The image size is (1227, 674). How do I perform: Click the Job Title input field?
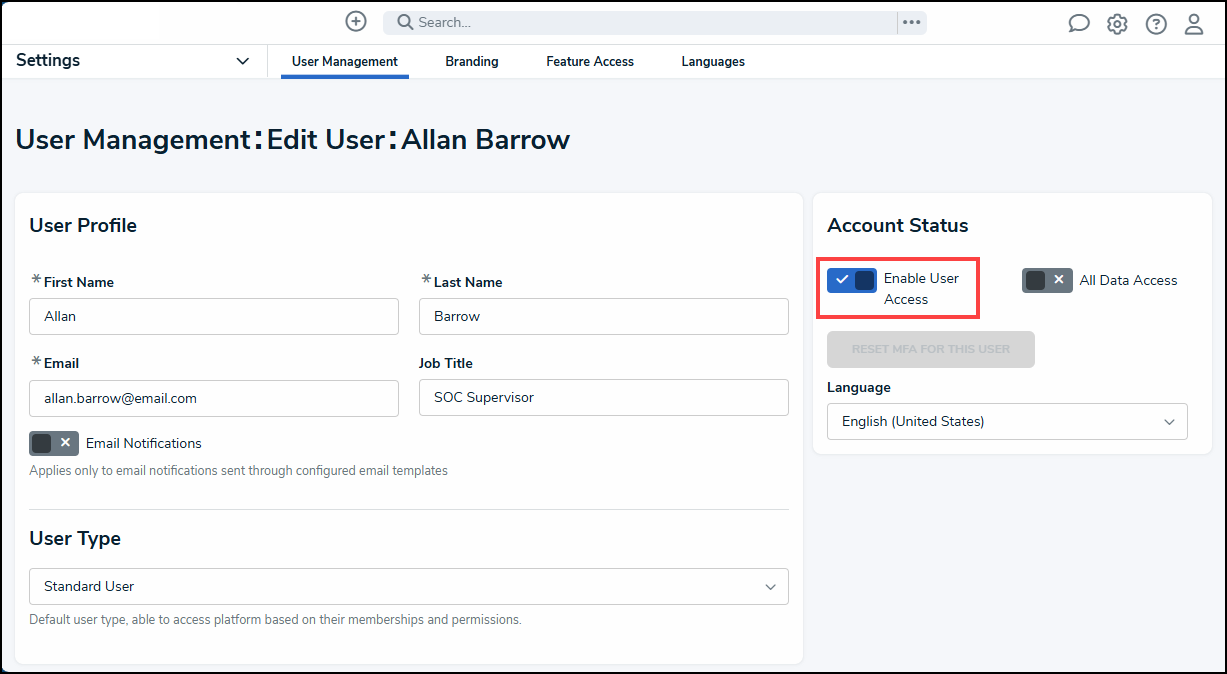coord(604,398)
